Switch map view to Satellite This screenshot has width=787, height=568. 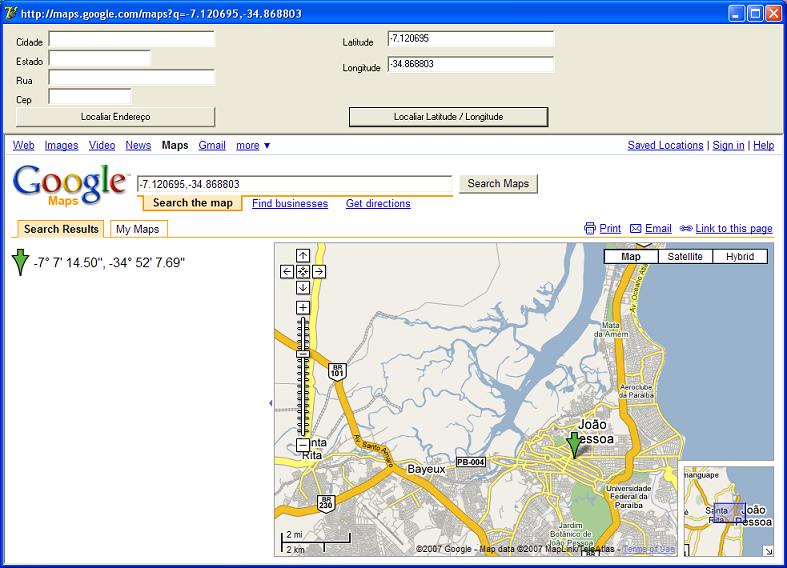[x=685, y=257]
